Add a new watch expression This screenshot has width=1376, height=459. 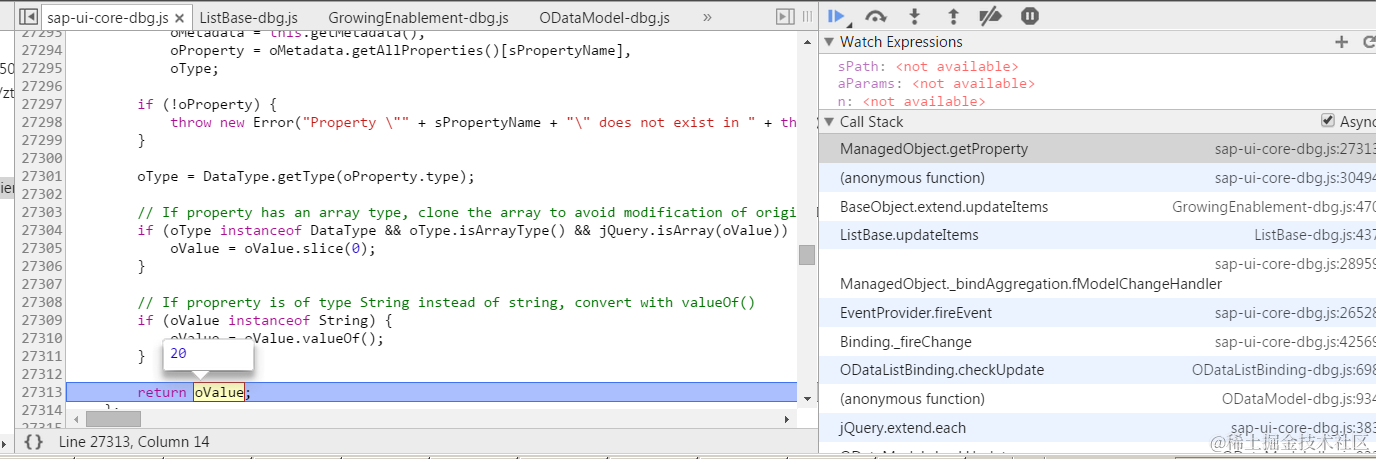point(1342,42)
